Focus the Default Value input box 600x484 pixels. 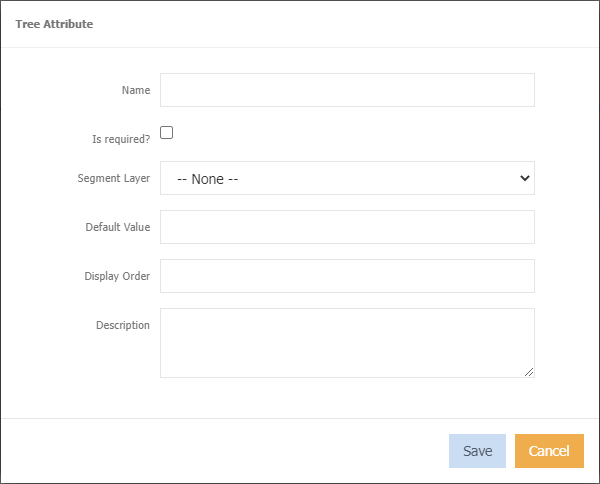347,227
